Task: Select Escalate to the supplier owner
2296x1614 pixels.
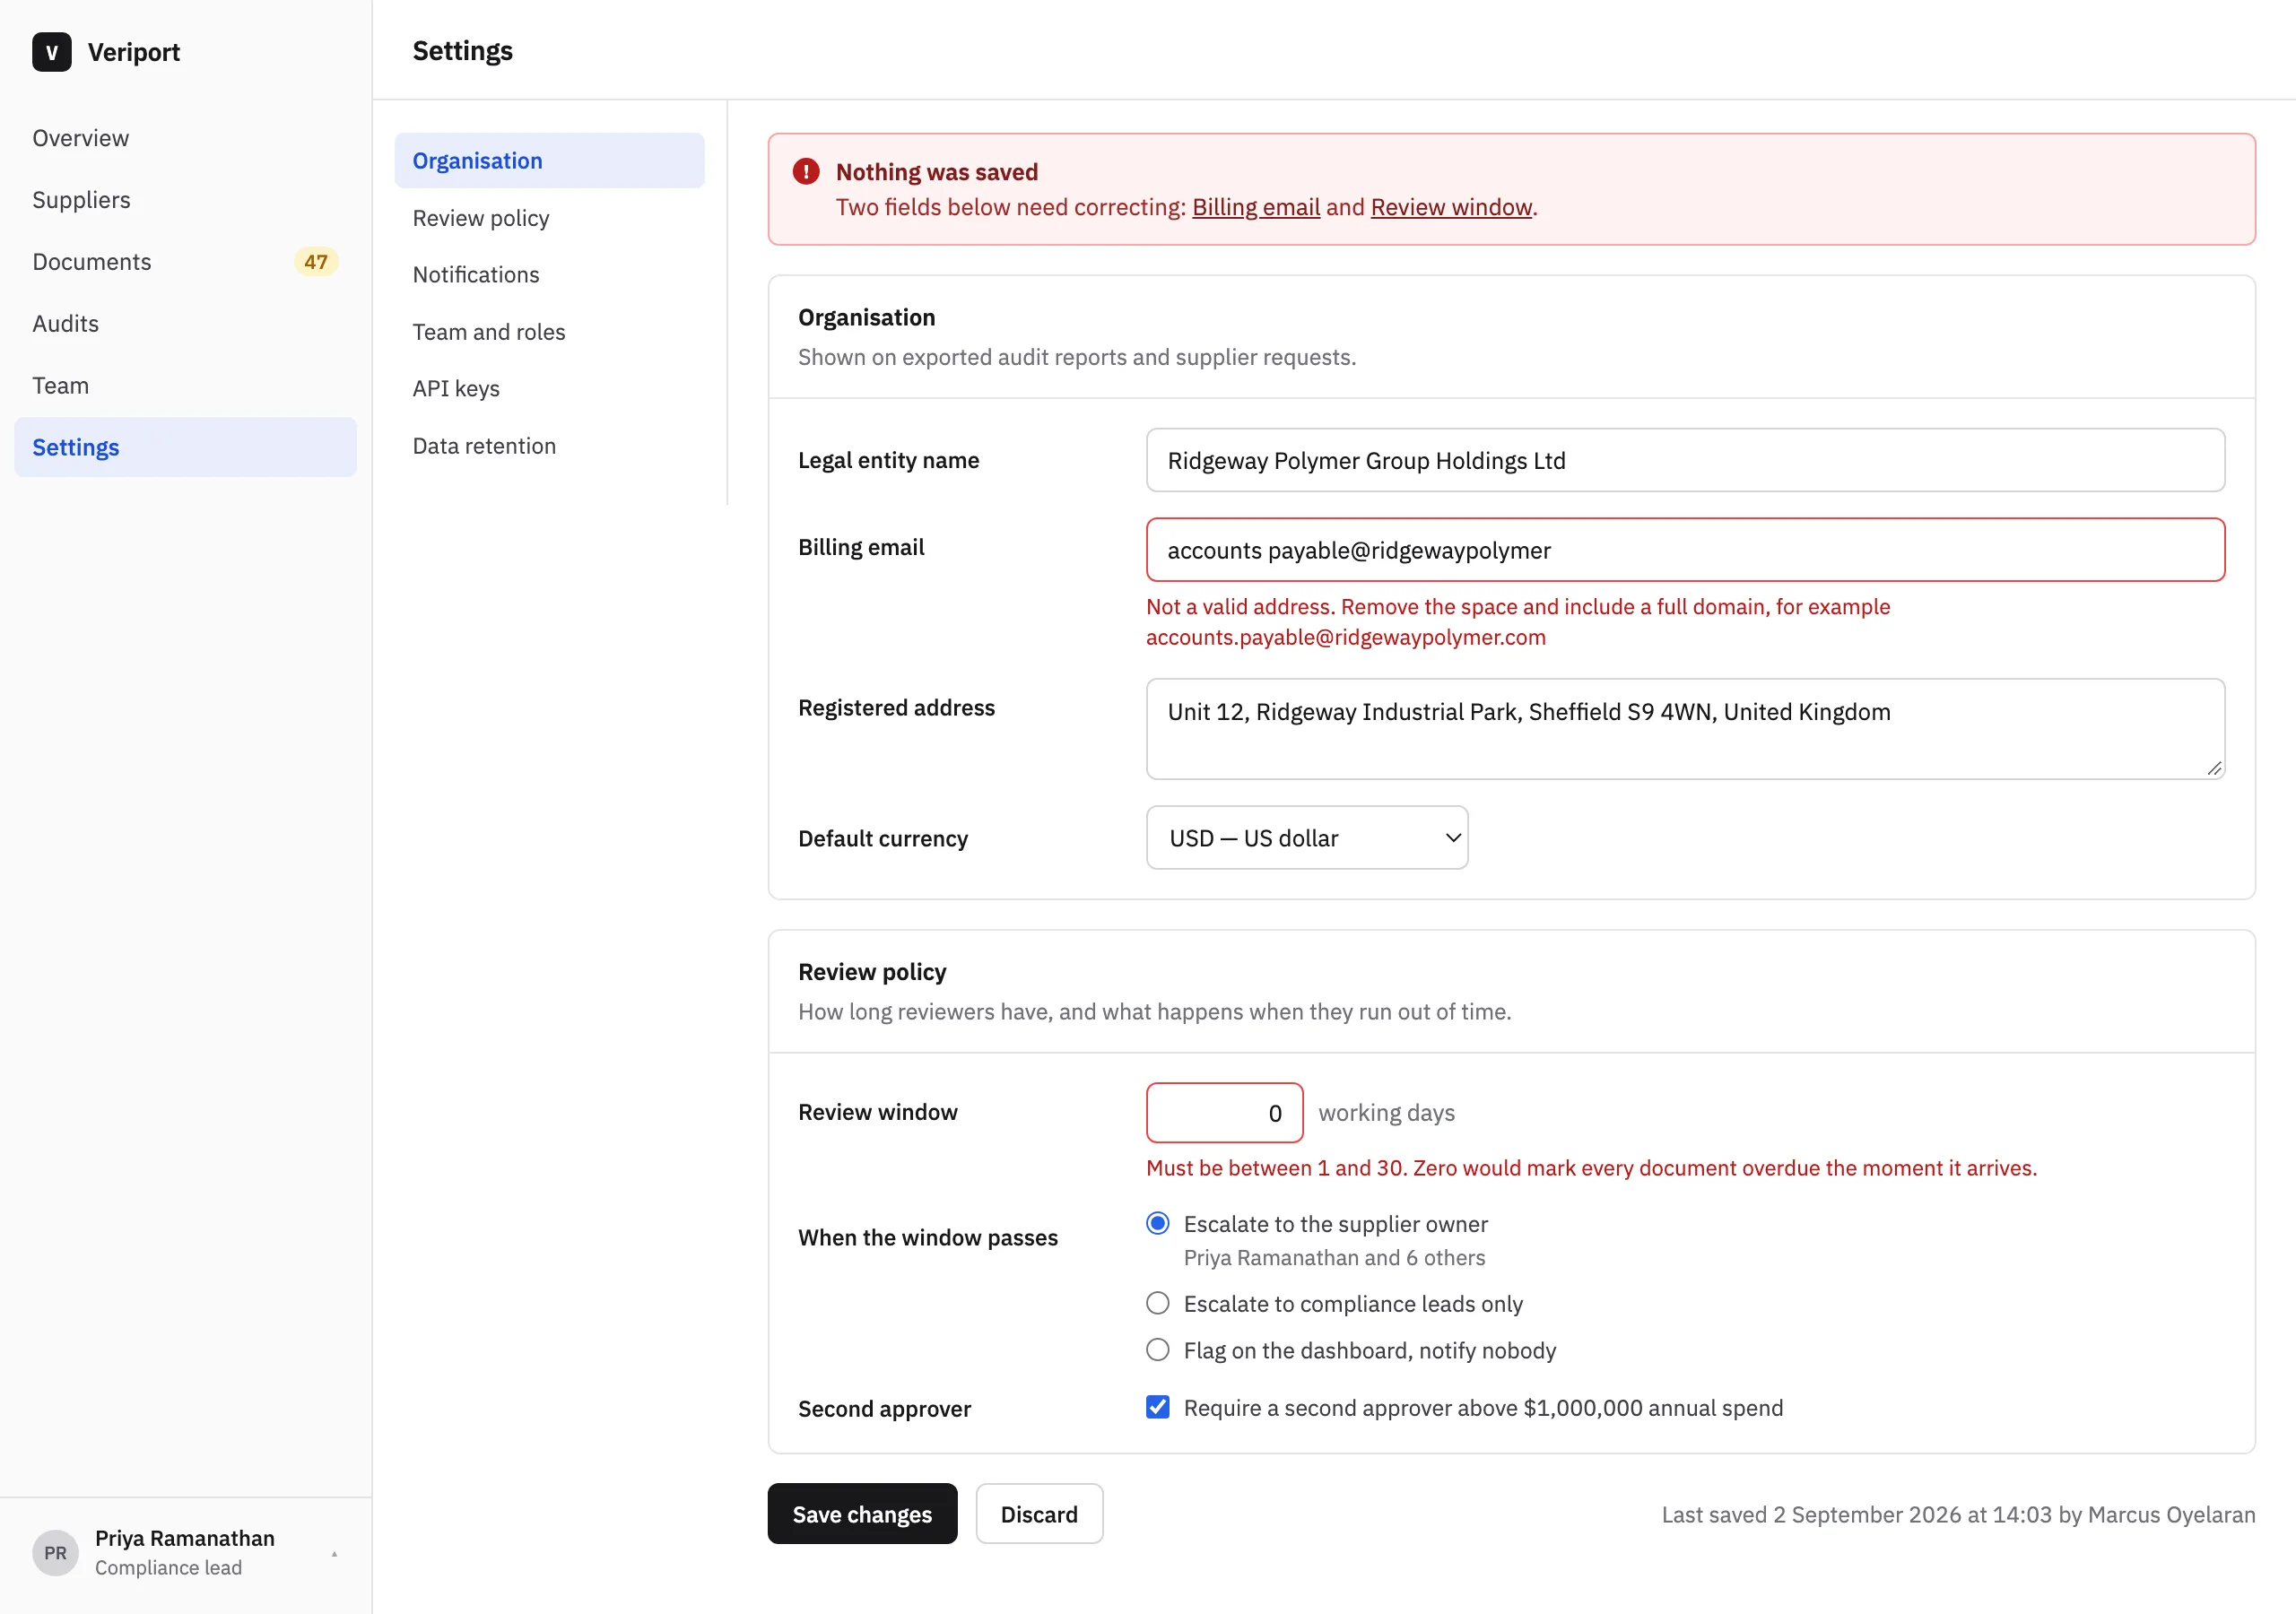Action: click(1158, 1223)
